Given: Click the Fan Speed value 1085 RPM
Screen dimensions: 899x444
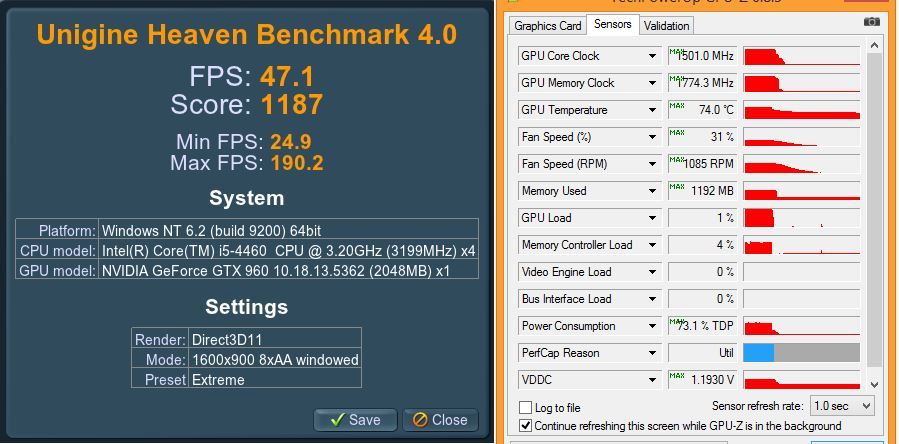Looking at the screenshot, I should (702, 164).
